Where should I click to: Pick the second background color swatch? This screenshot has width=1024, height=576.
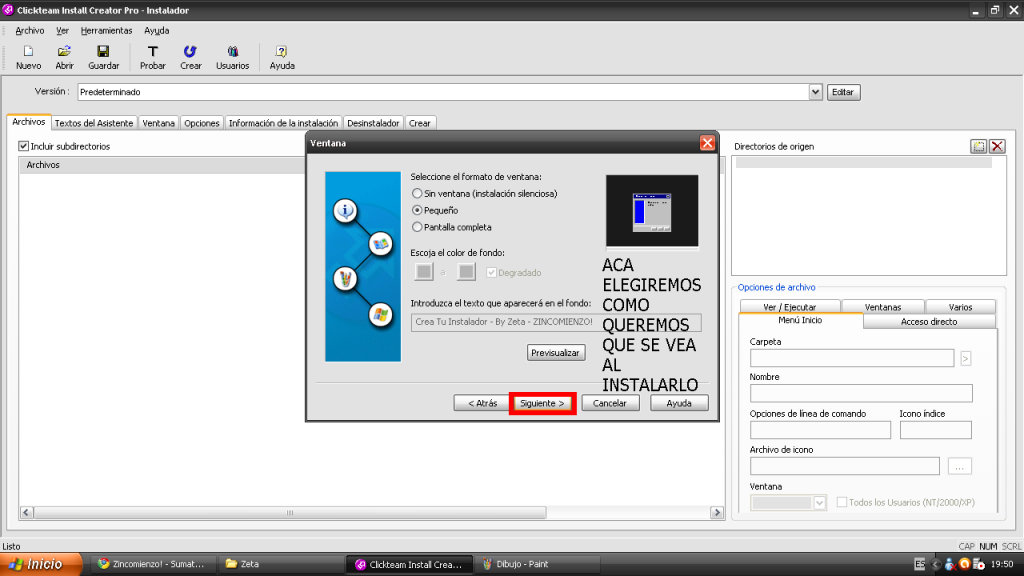466,272
